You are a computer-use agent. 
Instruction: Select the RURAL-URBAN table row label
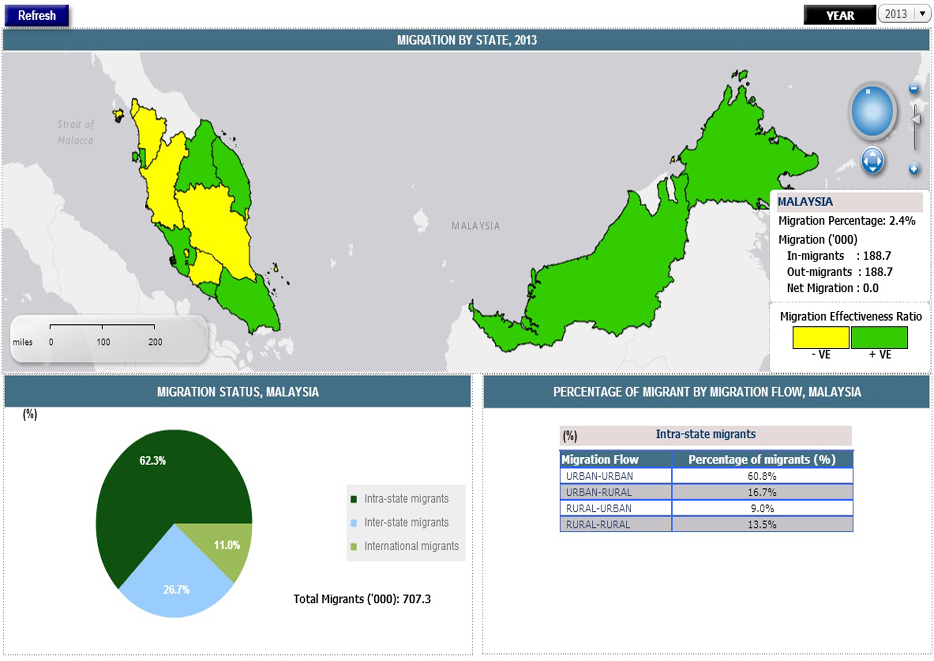pos(616,509)
